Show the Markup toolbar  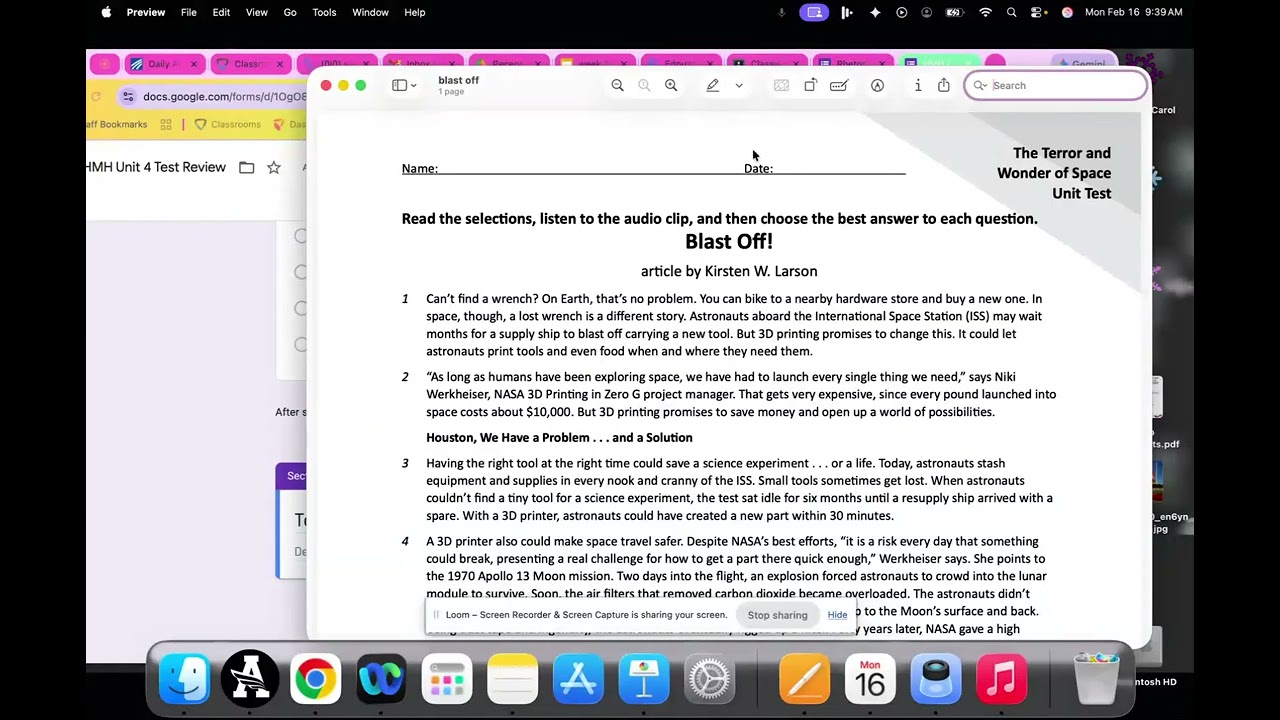877,86
